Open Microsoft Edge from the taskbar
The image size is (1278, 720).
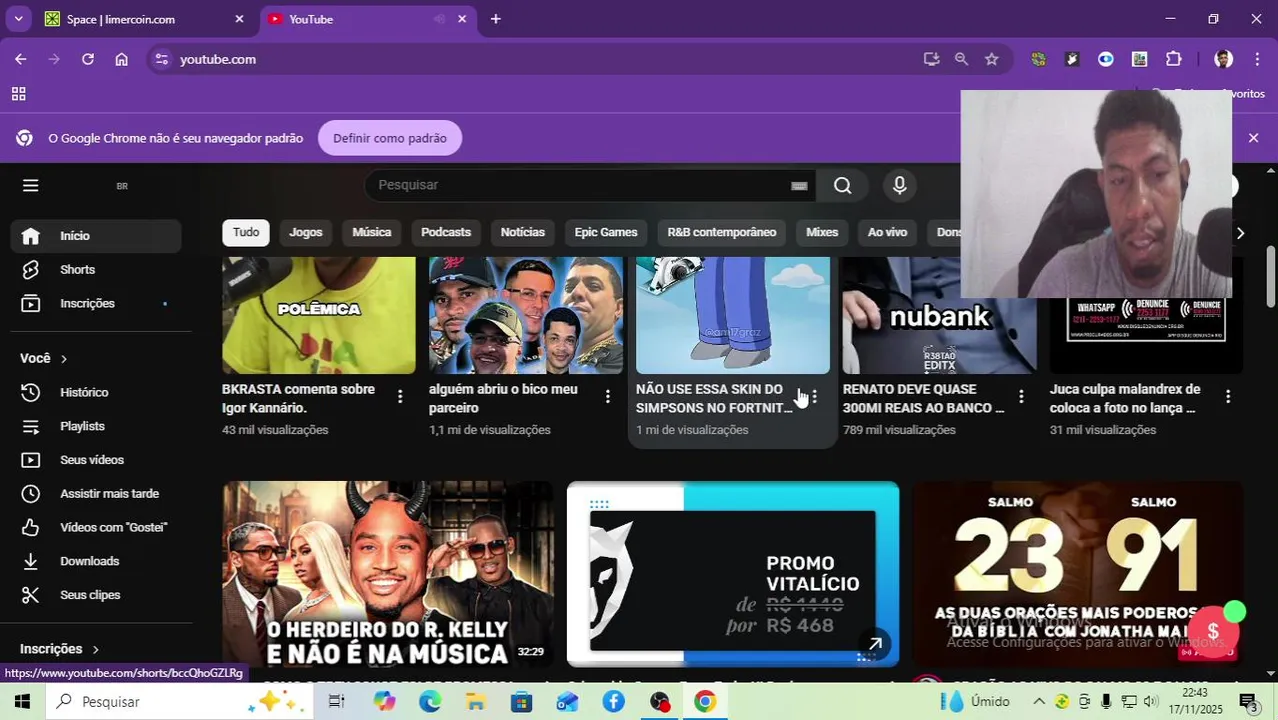(430, 702)
